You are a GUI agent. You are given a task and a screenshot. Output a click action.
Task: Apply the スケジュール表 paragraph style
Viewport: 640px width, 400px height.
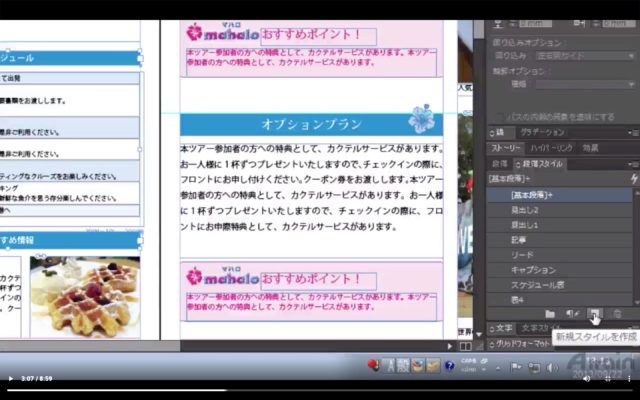[560, 285]
